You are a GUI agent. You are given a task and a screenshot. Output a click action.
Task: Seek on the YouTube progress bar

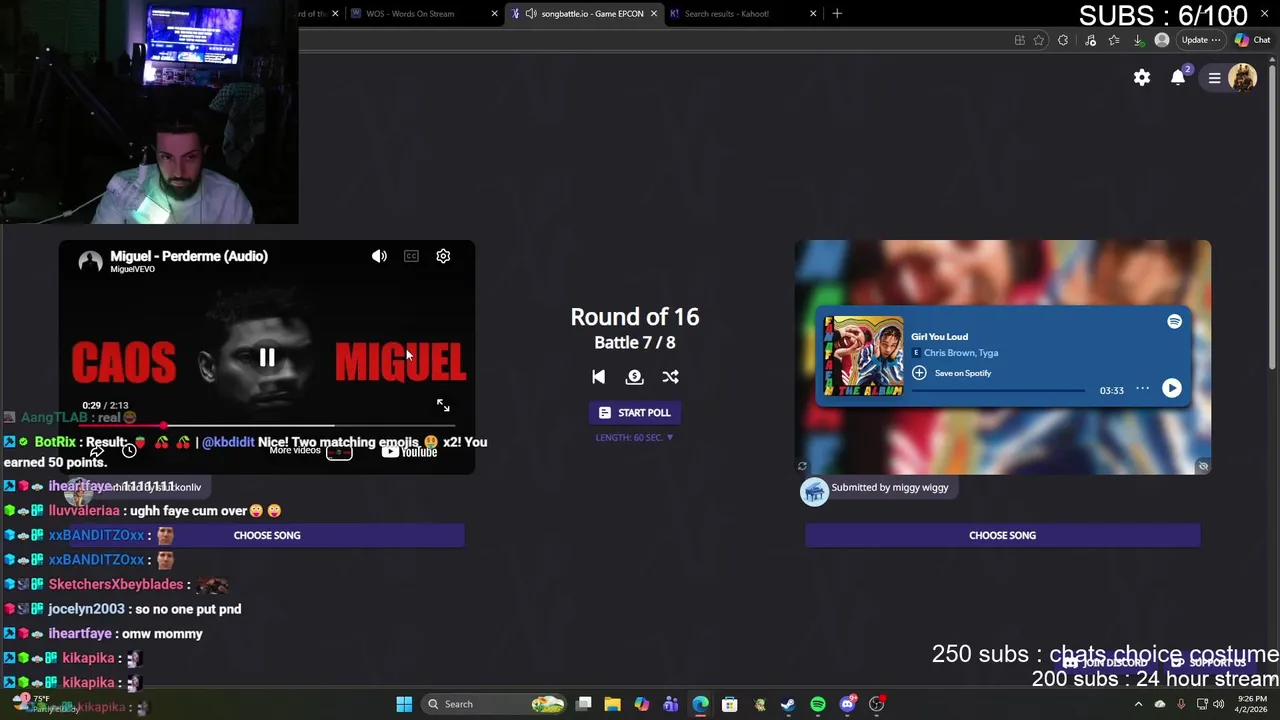tap(267, 425)
